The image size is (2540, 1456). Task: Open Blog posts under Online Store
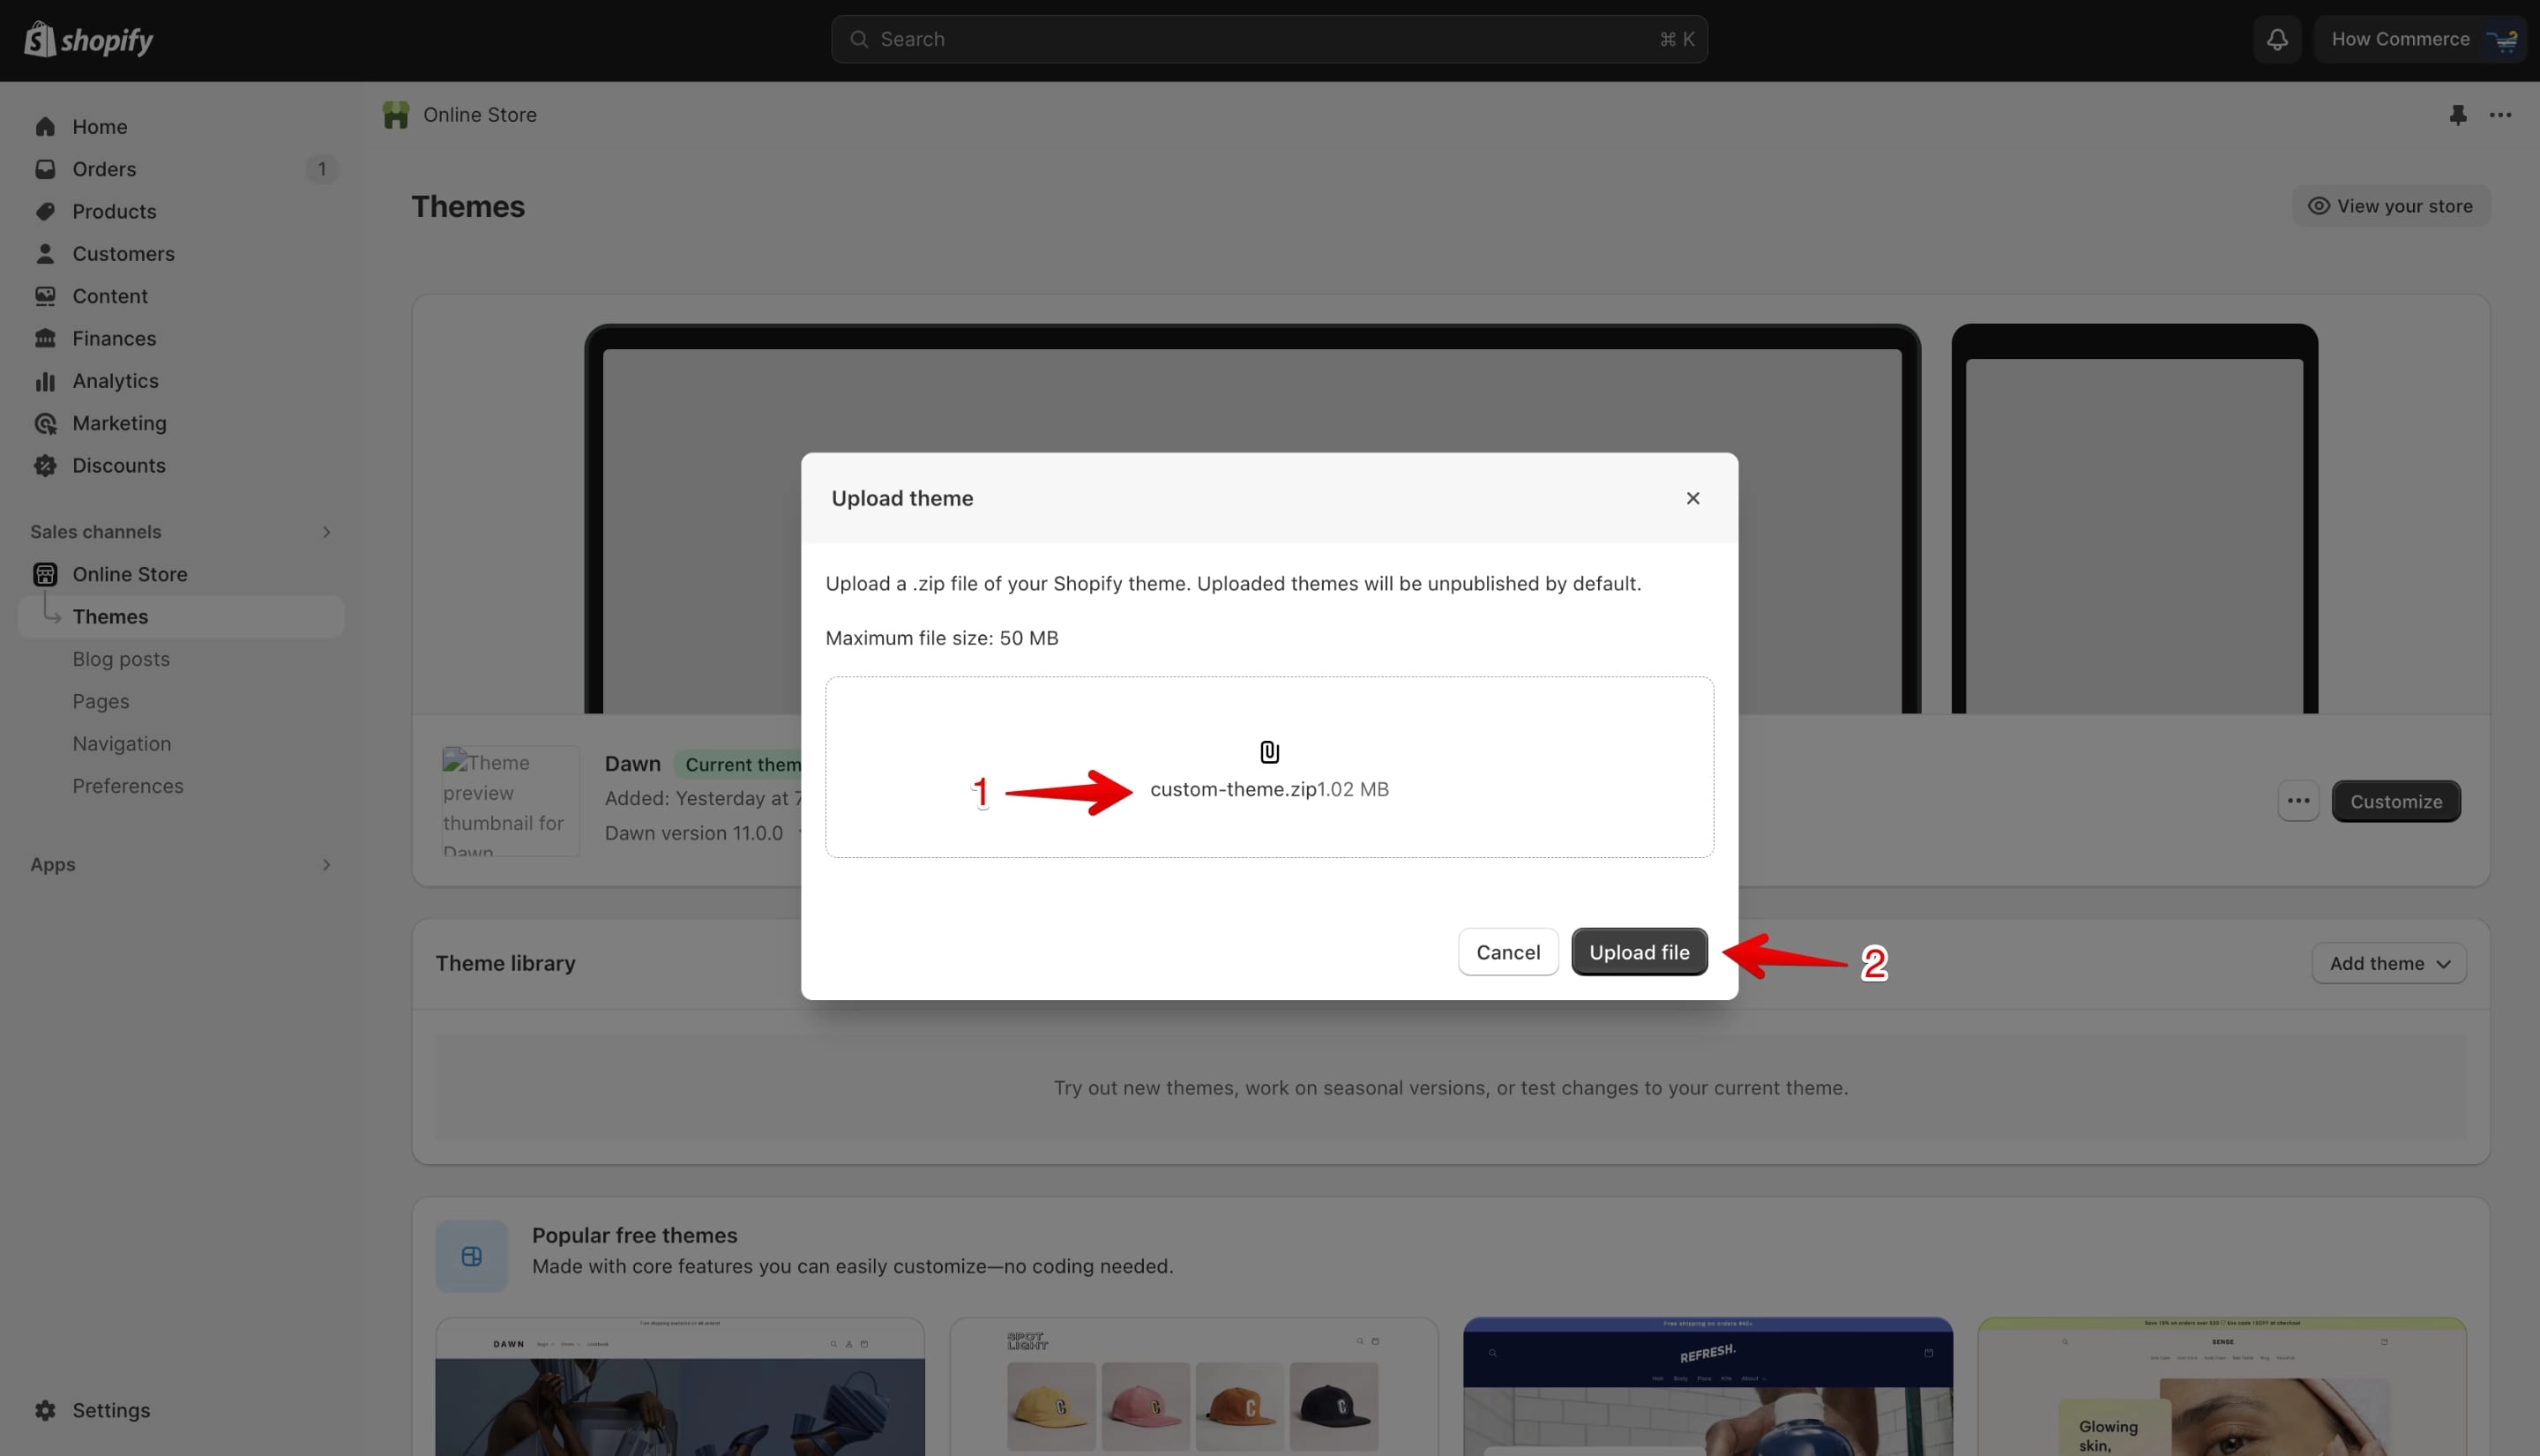pyautogui.click(x=121, y=659)
